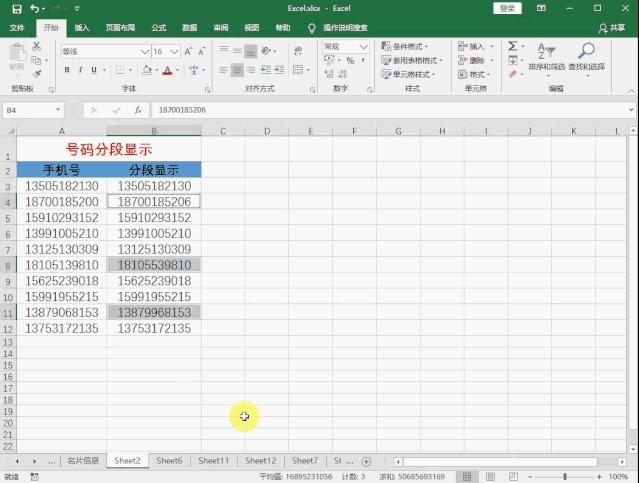Switch to the Page Layout (页面布局) tab
Image resolution: width=639 pixels, height=483 pixels.
120,28
